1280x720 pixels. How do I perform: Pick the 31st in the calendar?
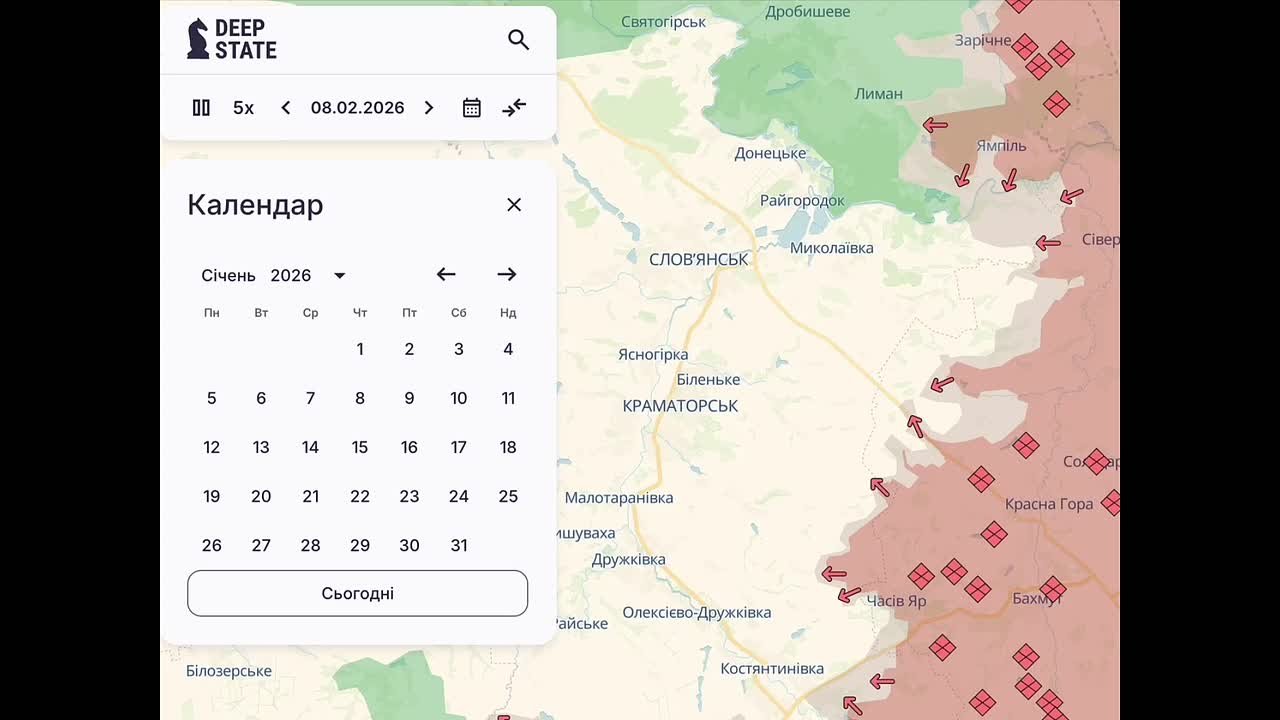pos(459,546)
